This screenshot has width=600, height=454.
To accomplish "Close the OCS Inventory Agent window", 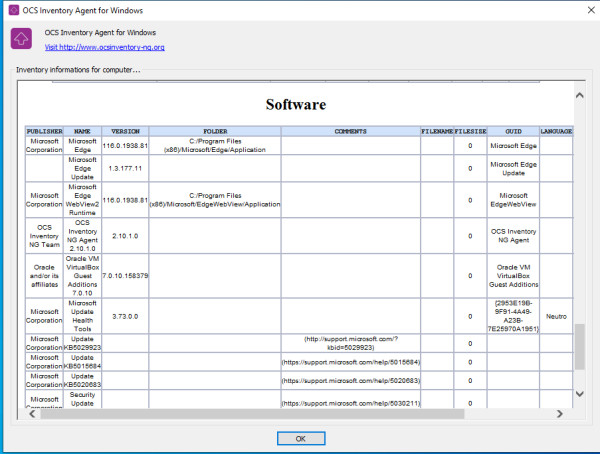I will [591, 10].
